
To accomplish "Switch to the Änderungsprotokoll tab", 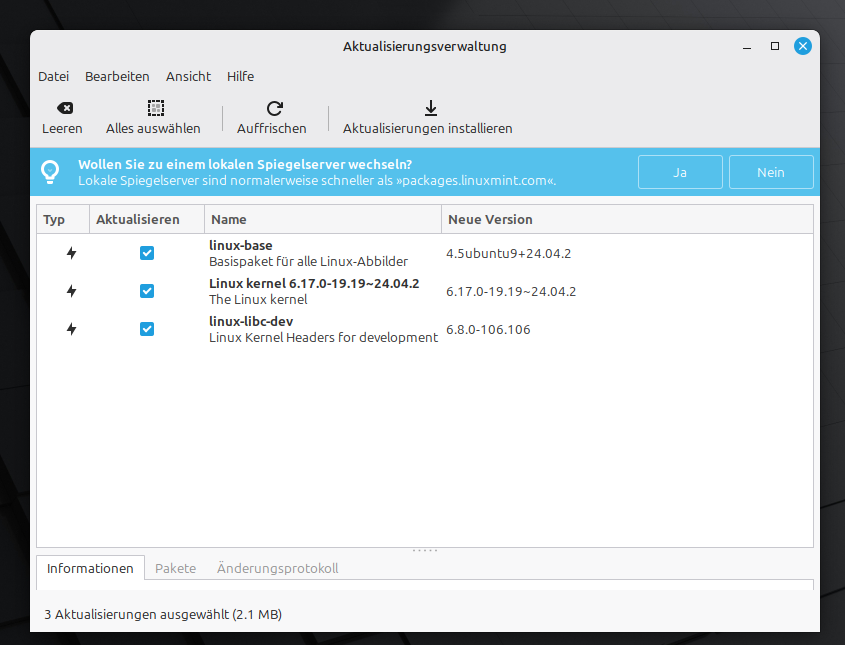I will pyautogui.click(x=278, y=568).
